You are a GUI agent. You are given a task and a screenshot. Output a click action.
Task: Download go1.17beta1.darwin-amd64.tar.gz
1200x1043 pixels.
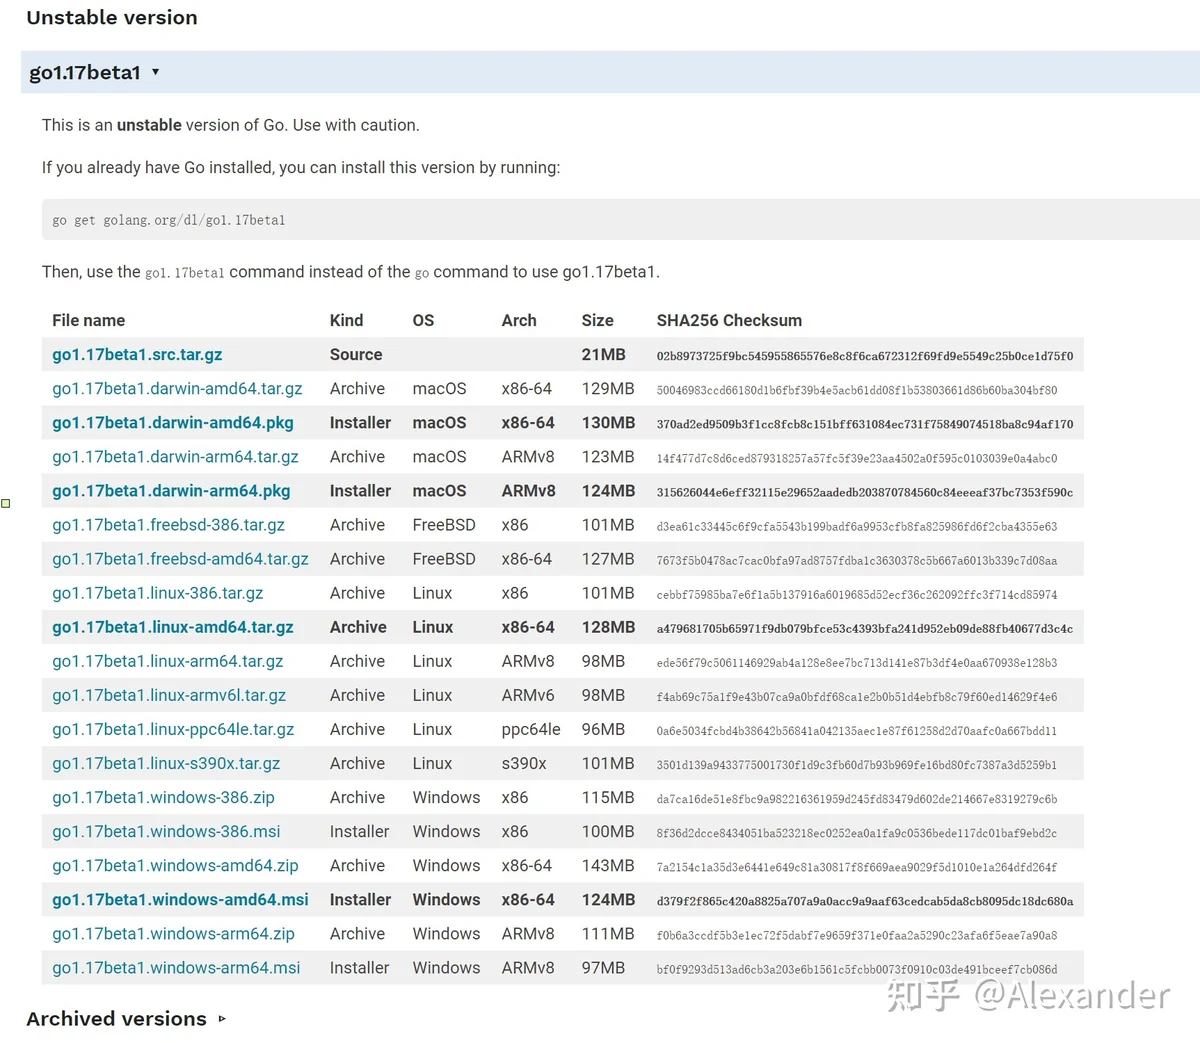point(177,389)
